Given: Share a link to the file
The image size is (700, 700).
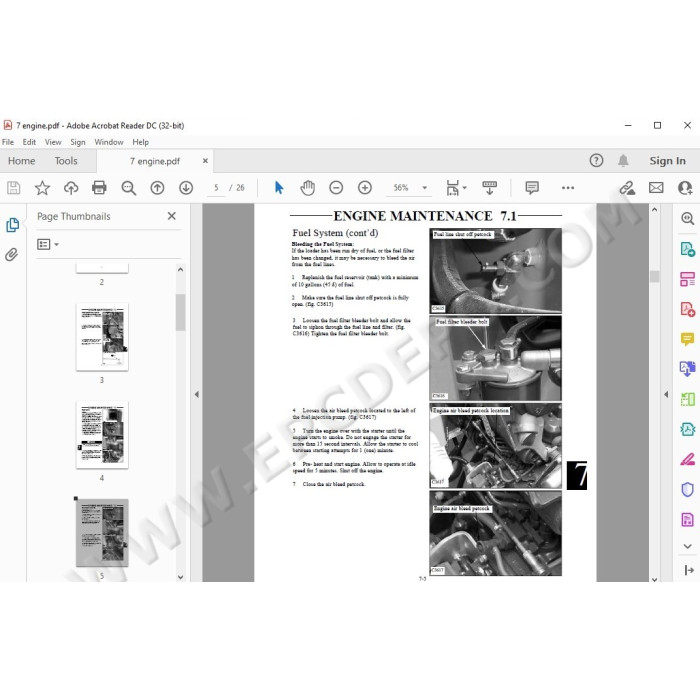Looking at the screenshot, I should tap(627, 188).
